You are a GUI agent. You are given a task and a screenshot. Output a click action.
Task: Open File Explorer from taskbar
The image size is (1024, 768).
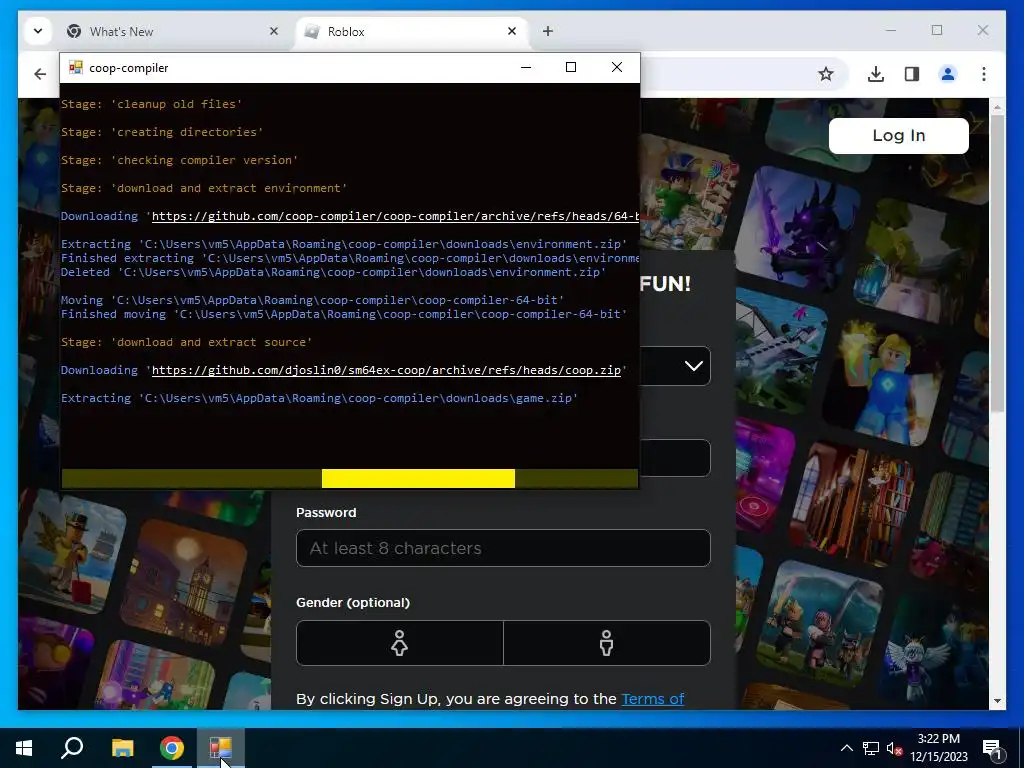click(122, 748)
